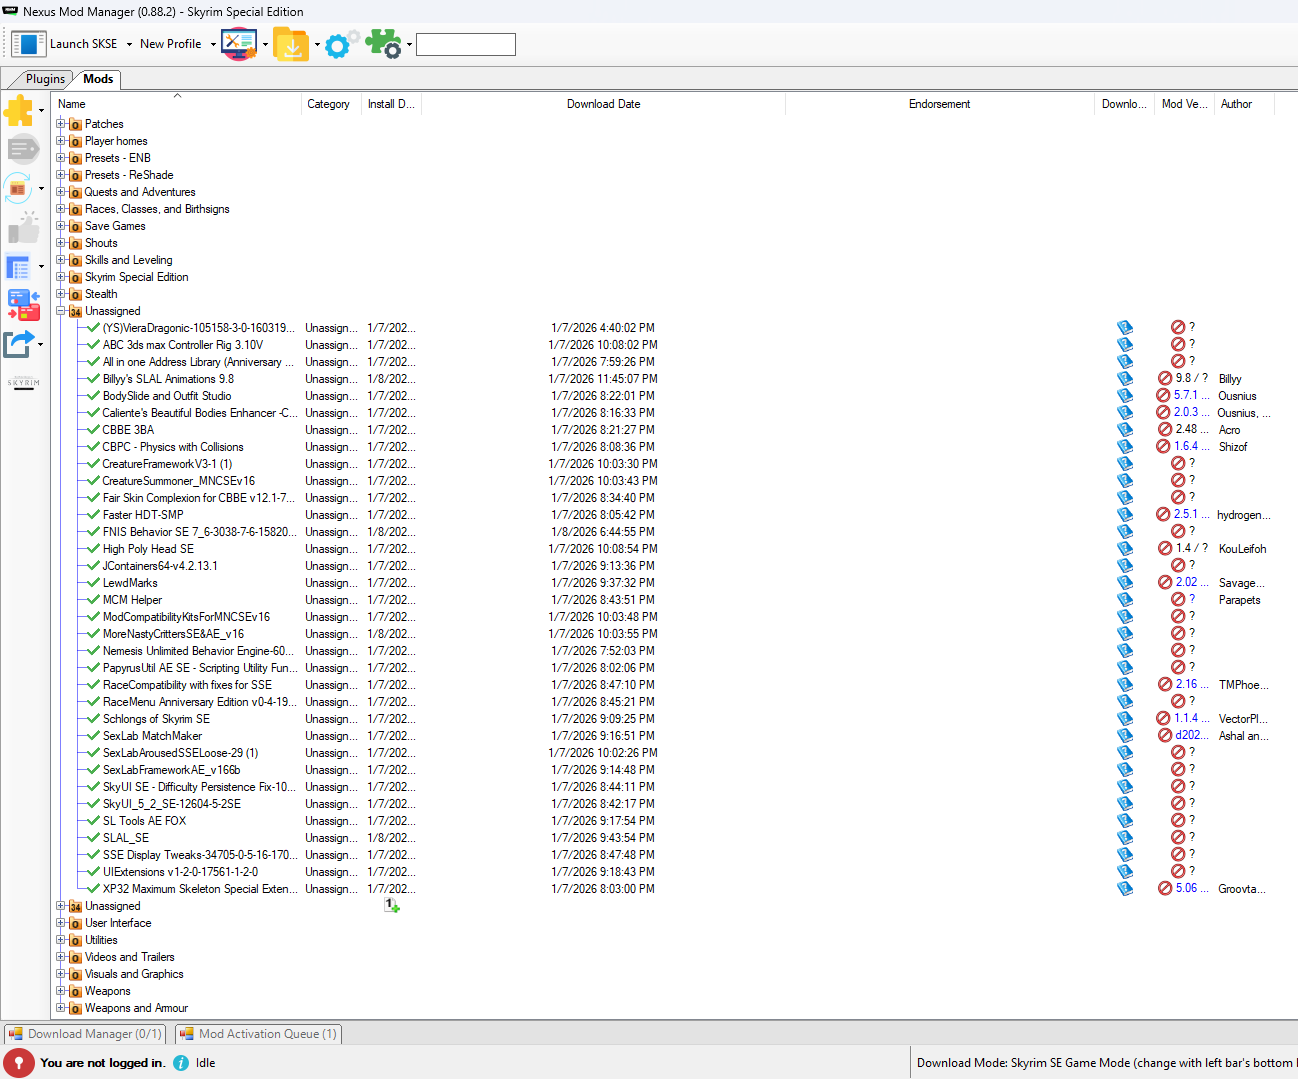Select the Mods tab
The width and height of the screenshot is (1298, 1079).
(x=98, y=79)
